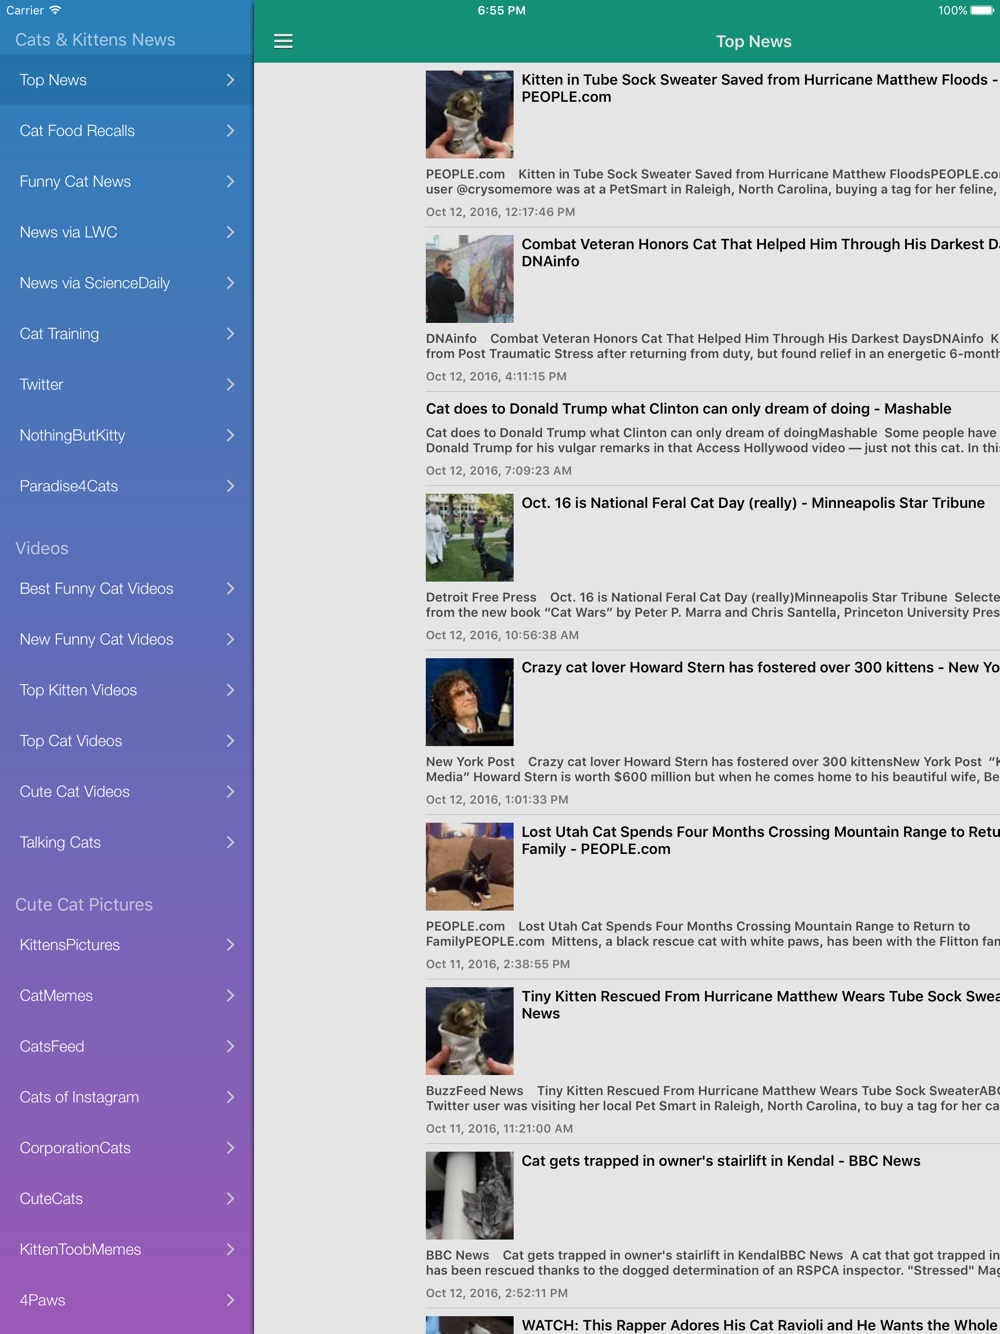Open CatMemes feed
Viewport: 1000px width, 1334px height.
click(127, 996)
